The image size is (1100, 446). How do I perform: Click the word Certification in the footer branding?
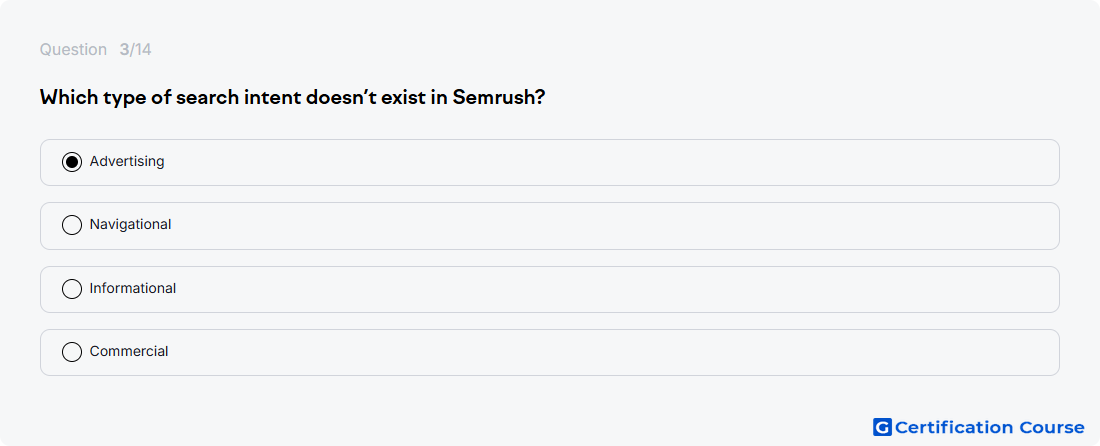click(x=954, y=427)
